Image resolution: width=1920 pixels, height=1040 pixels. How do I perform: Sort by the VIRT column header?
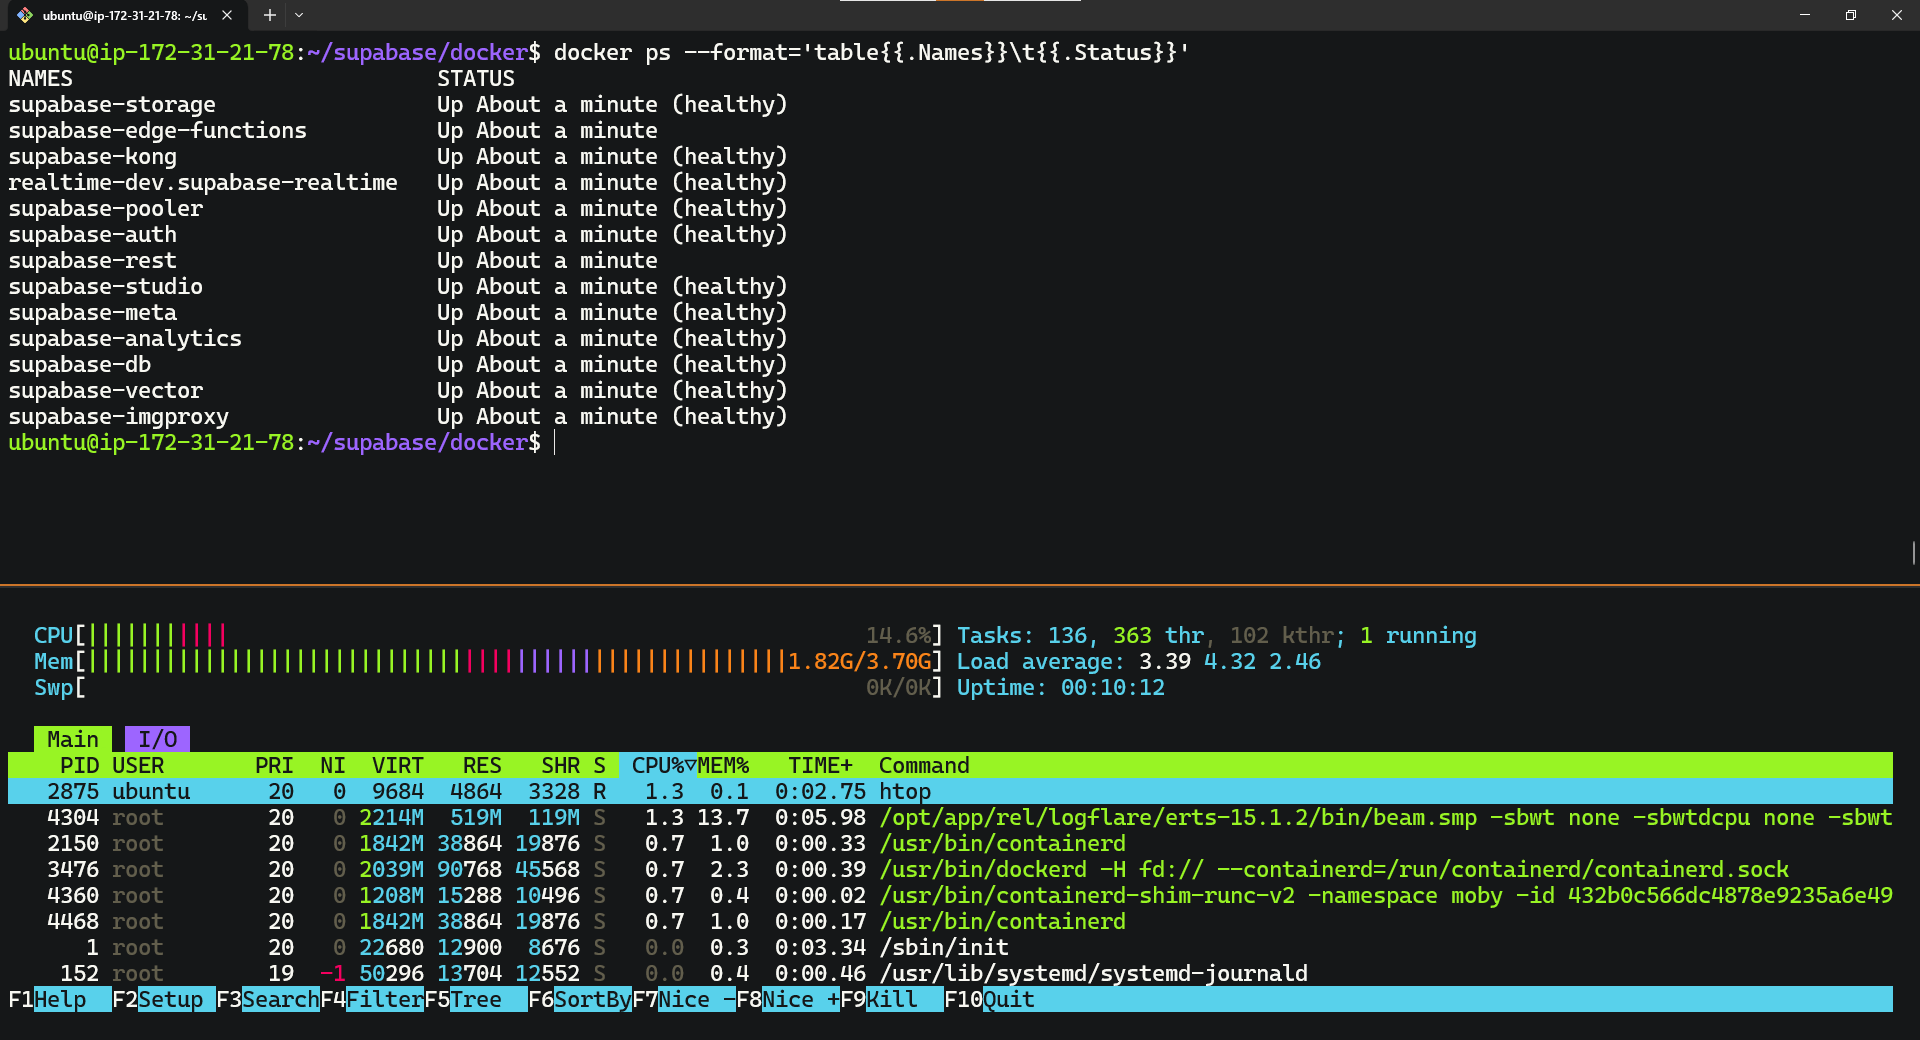[x=397, y=765]
